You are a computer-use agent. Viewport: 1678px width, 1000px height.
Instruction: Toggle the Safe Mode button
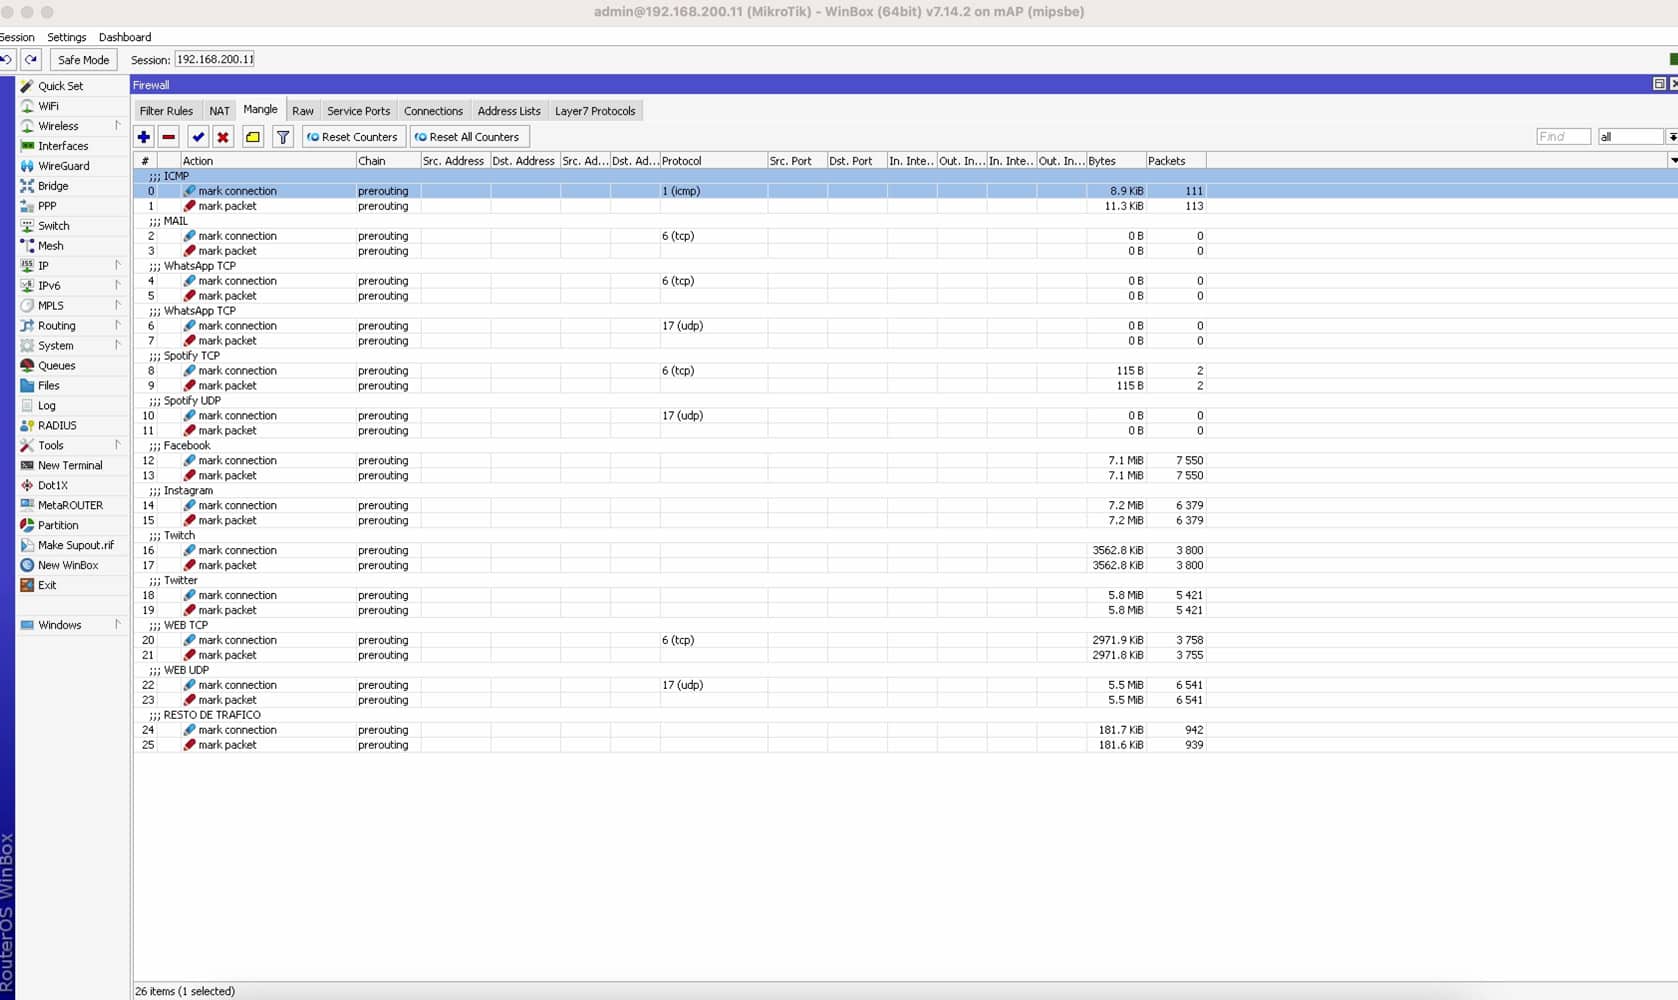(83, 60)
